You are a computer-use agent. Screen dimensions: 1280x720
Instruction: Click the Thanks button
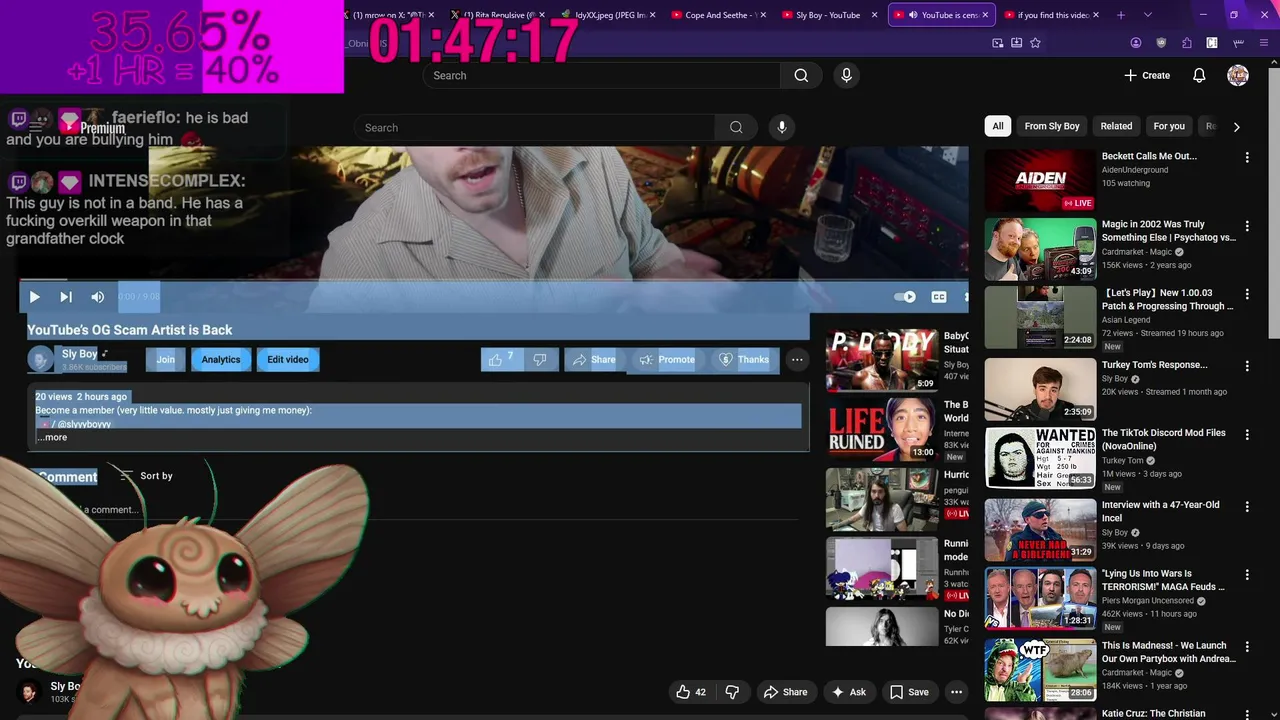(x=744, y=360)
